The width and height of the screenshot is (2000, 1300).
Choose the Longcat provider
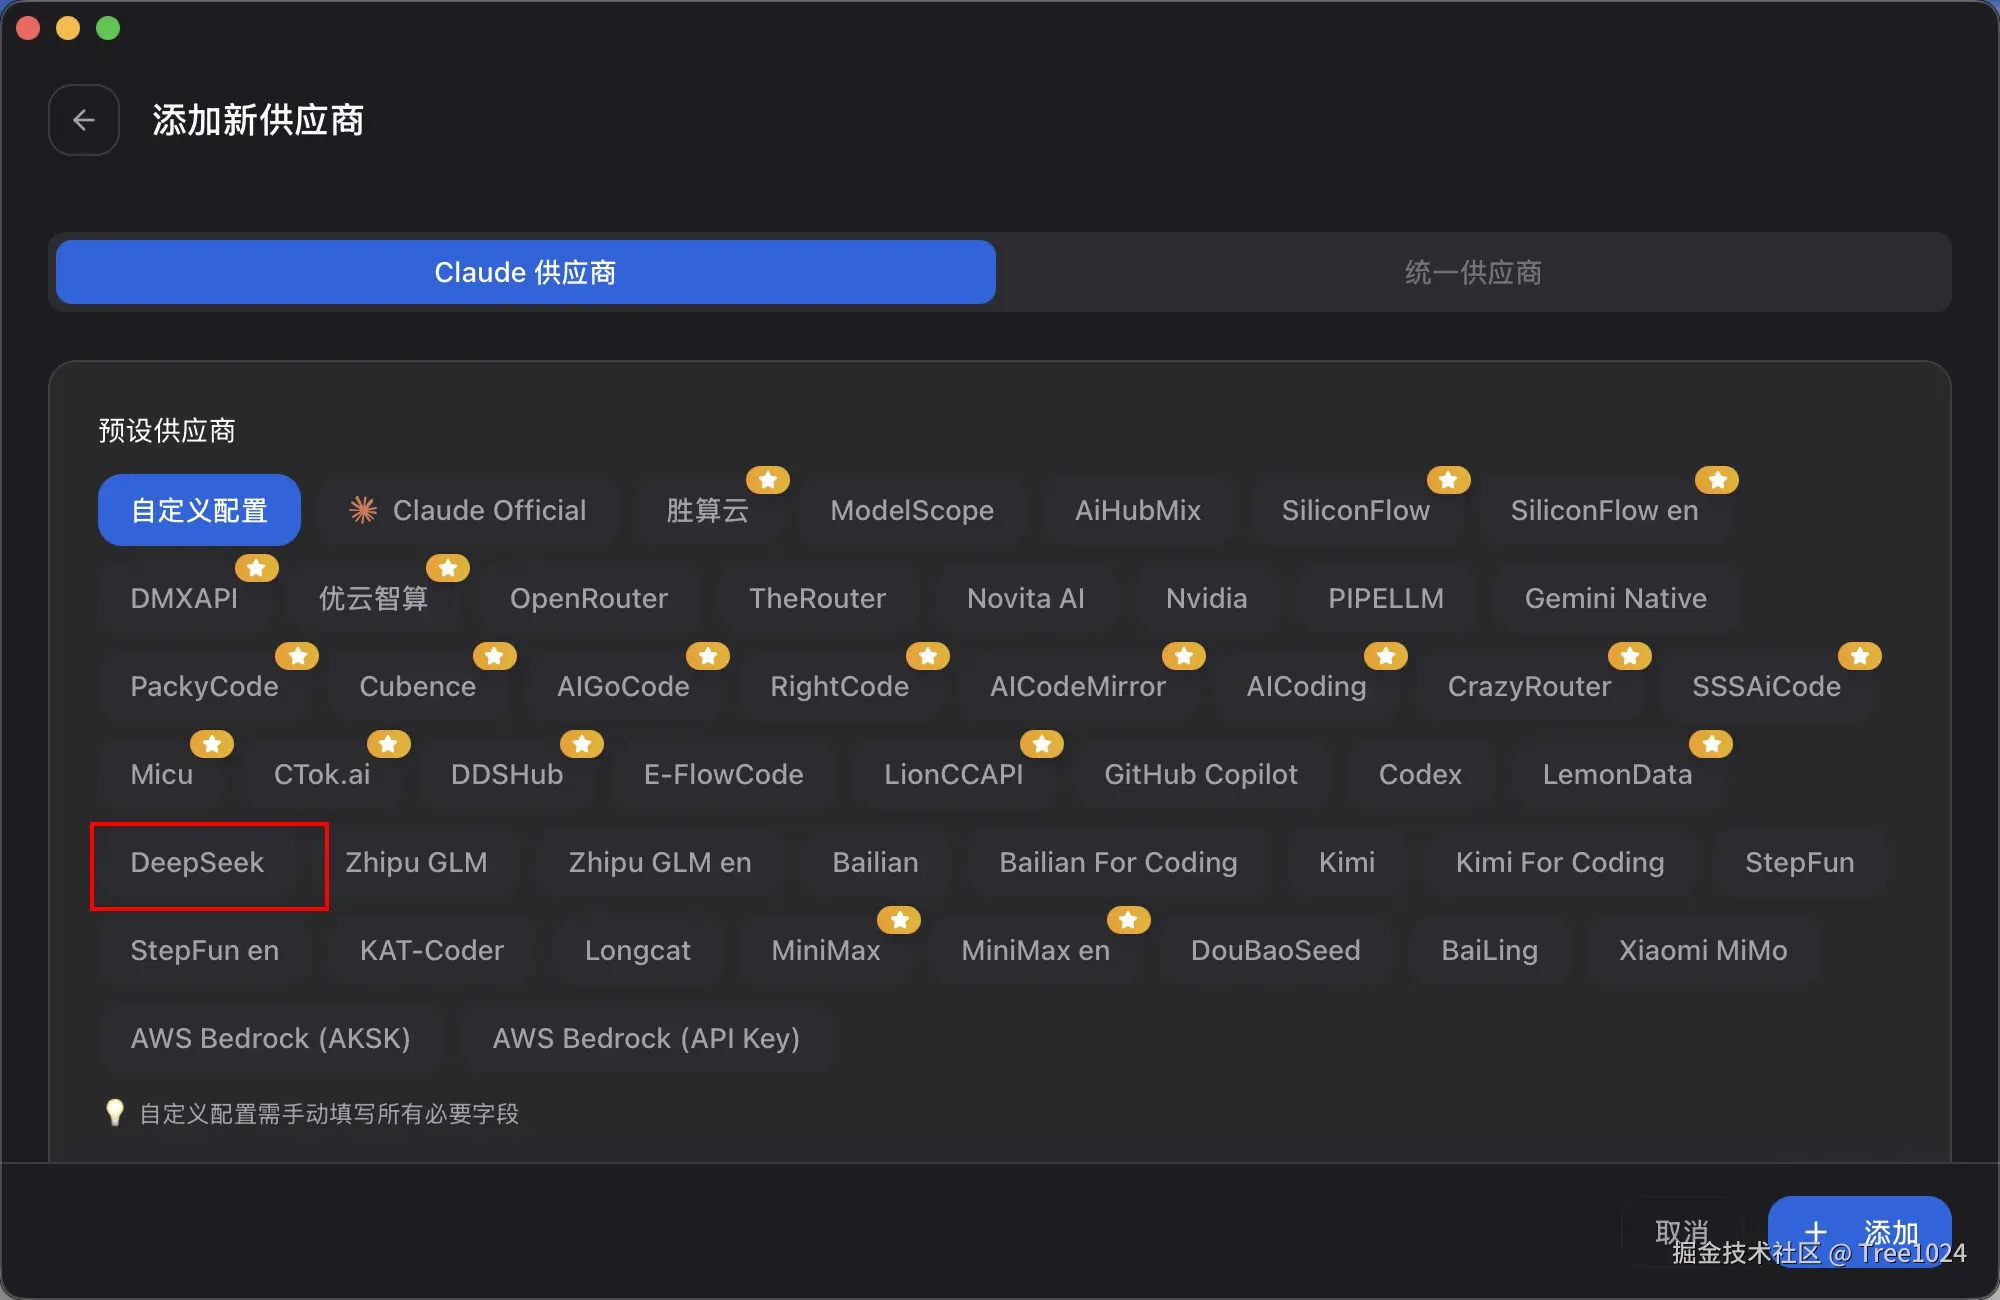(637, 950)
